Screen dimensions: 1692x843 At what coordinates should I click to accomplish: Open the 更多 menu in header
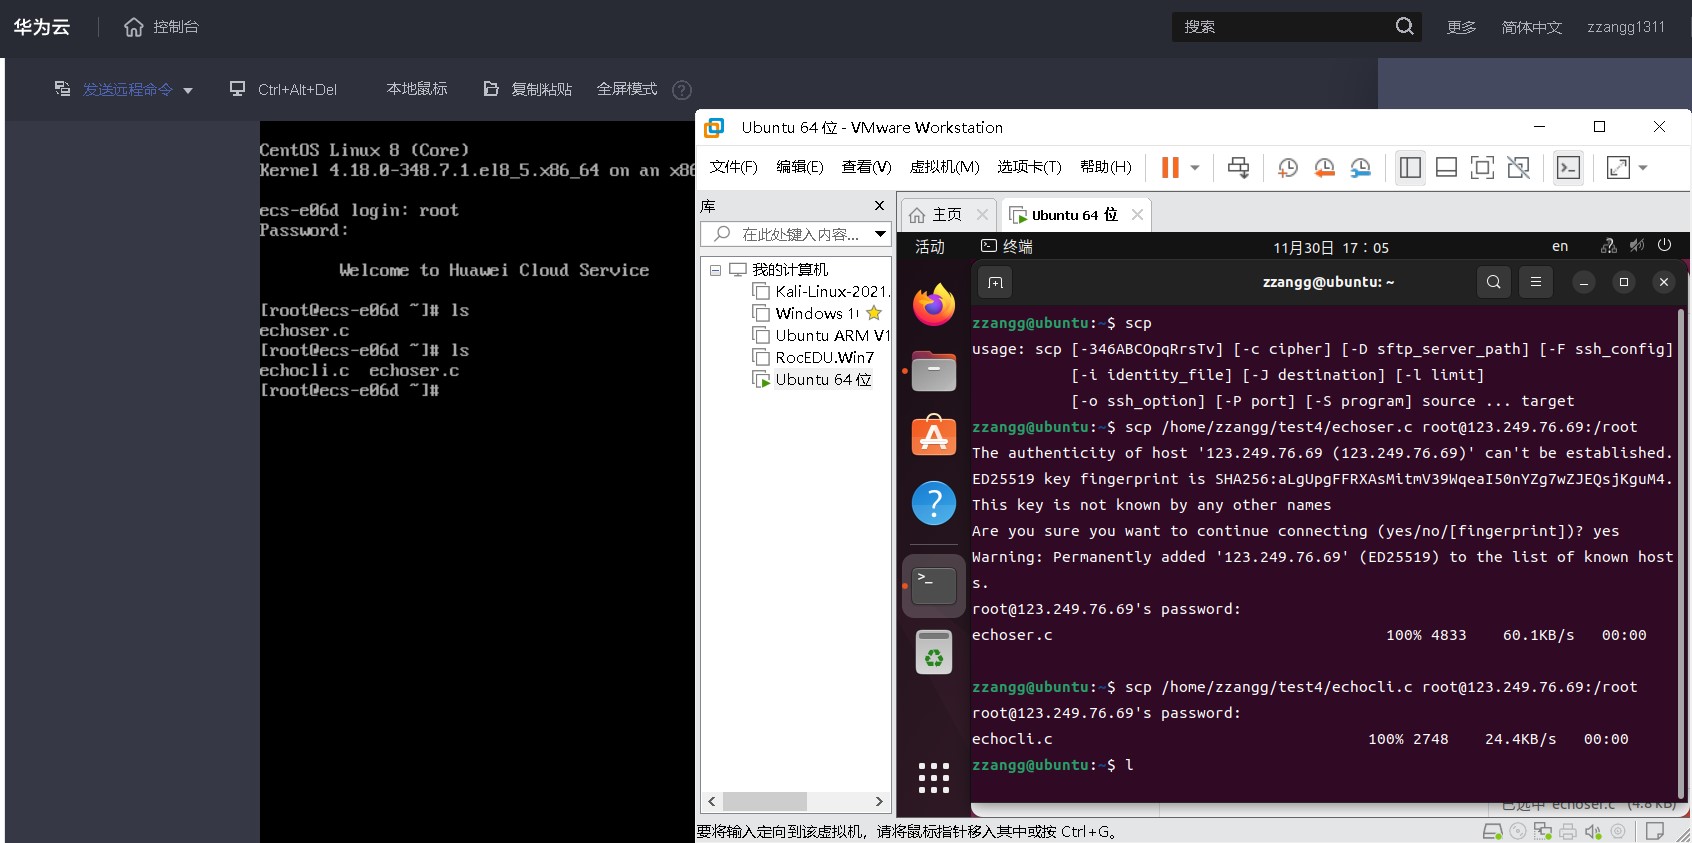[1461, 27]
